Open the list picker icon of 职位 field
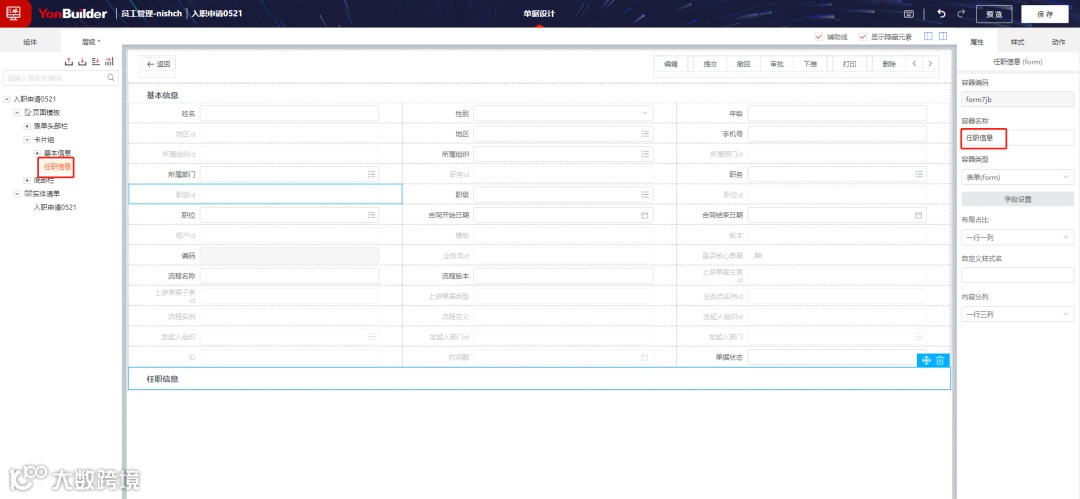Viewport: 1080px width, 499px height. pos(371,215)
